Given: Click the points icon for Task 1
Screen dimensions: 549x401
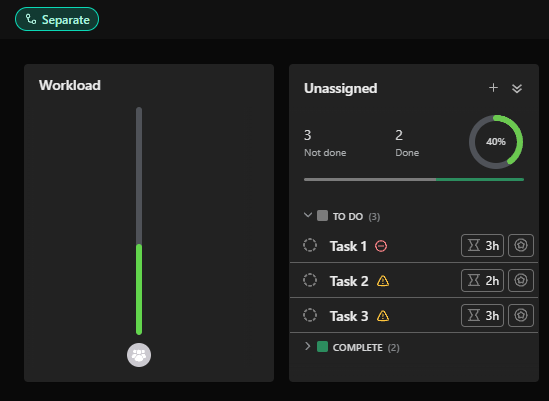Looking at the screenshot, I should pos(521,246).
